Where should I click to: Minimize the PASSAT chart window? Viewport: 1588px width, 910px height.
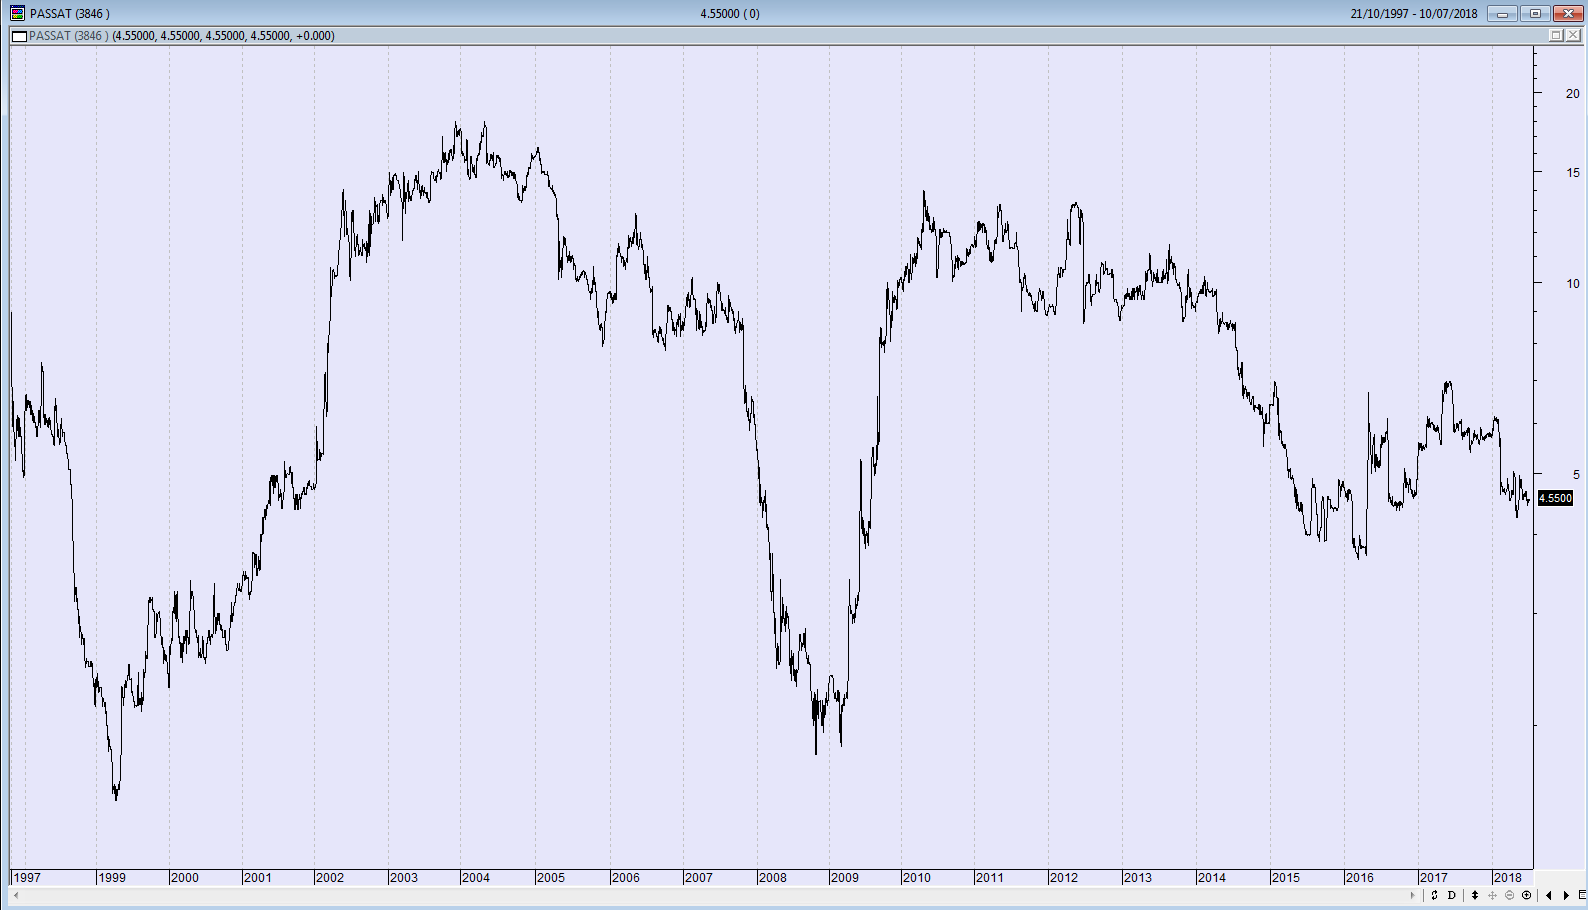click(x=1502, y=14)
